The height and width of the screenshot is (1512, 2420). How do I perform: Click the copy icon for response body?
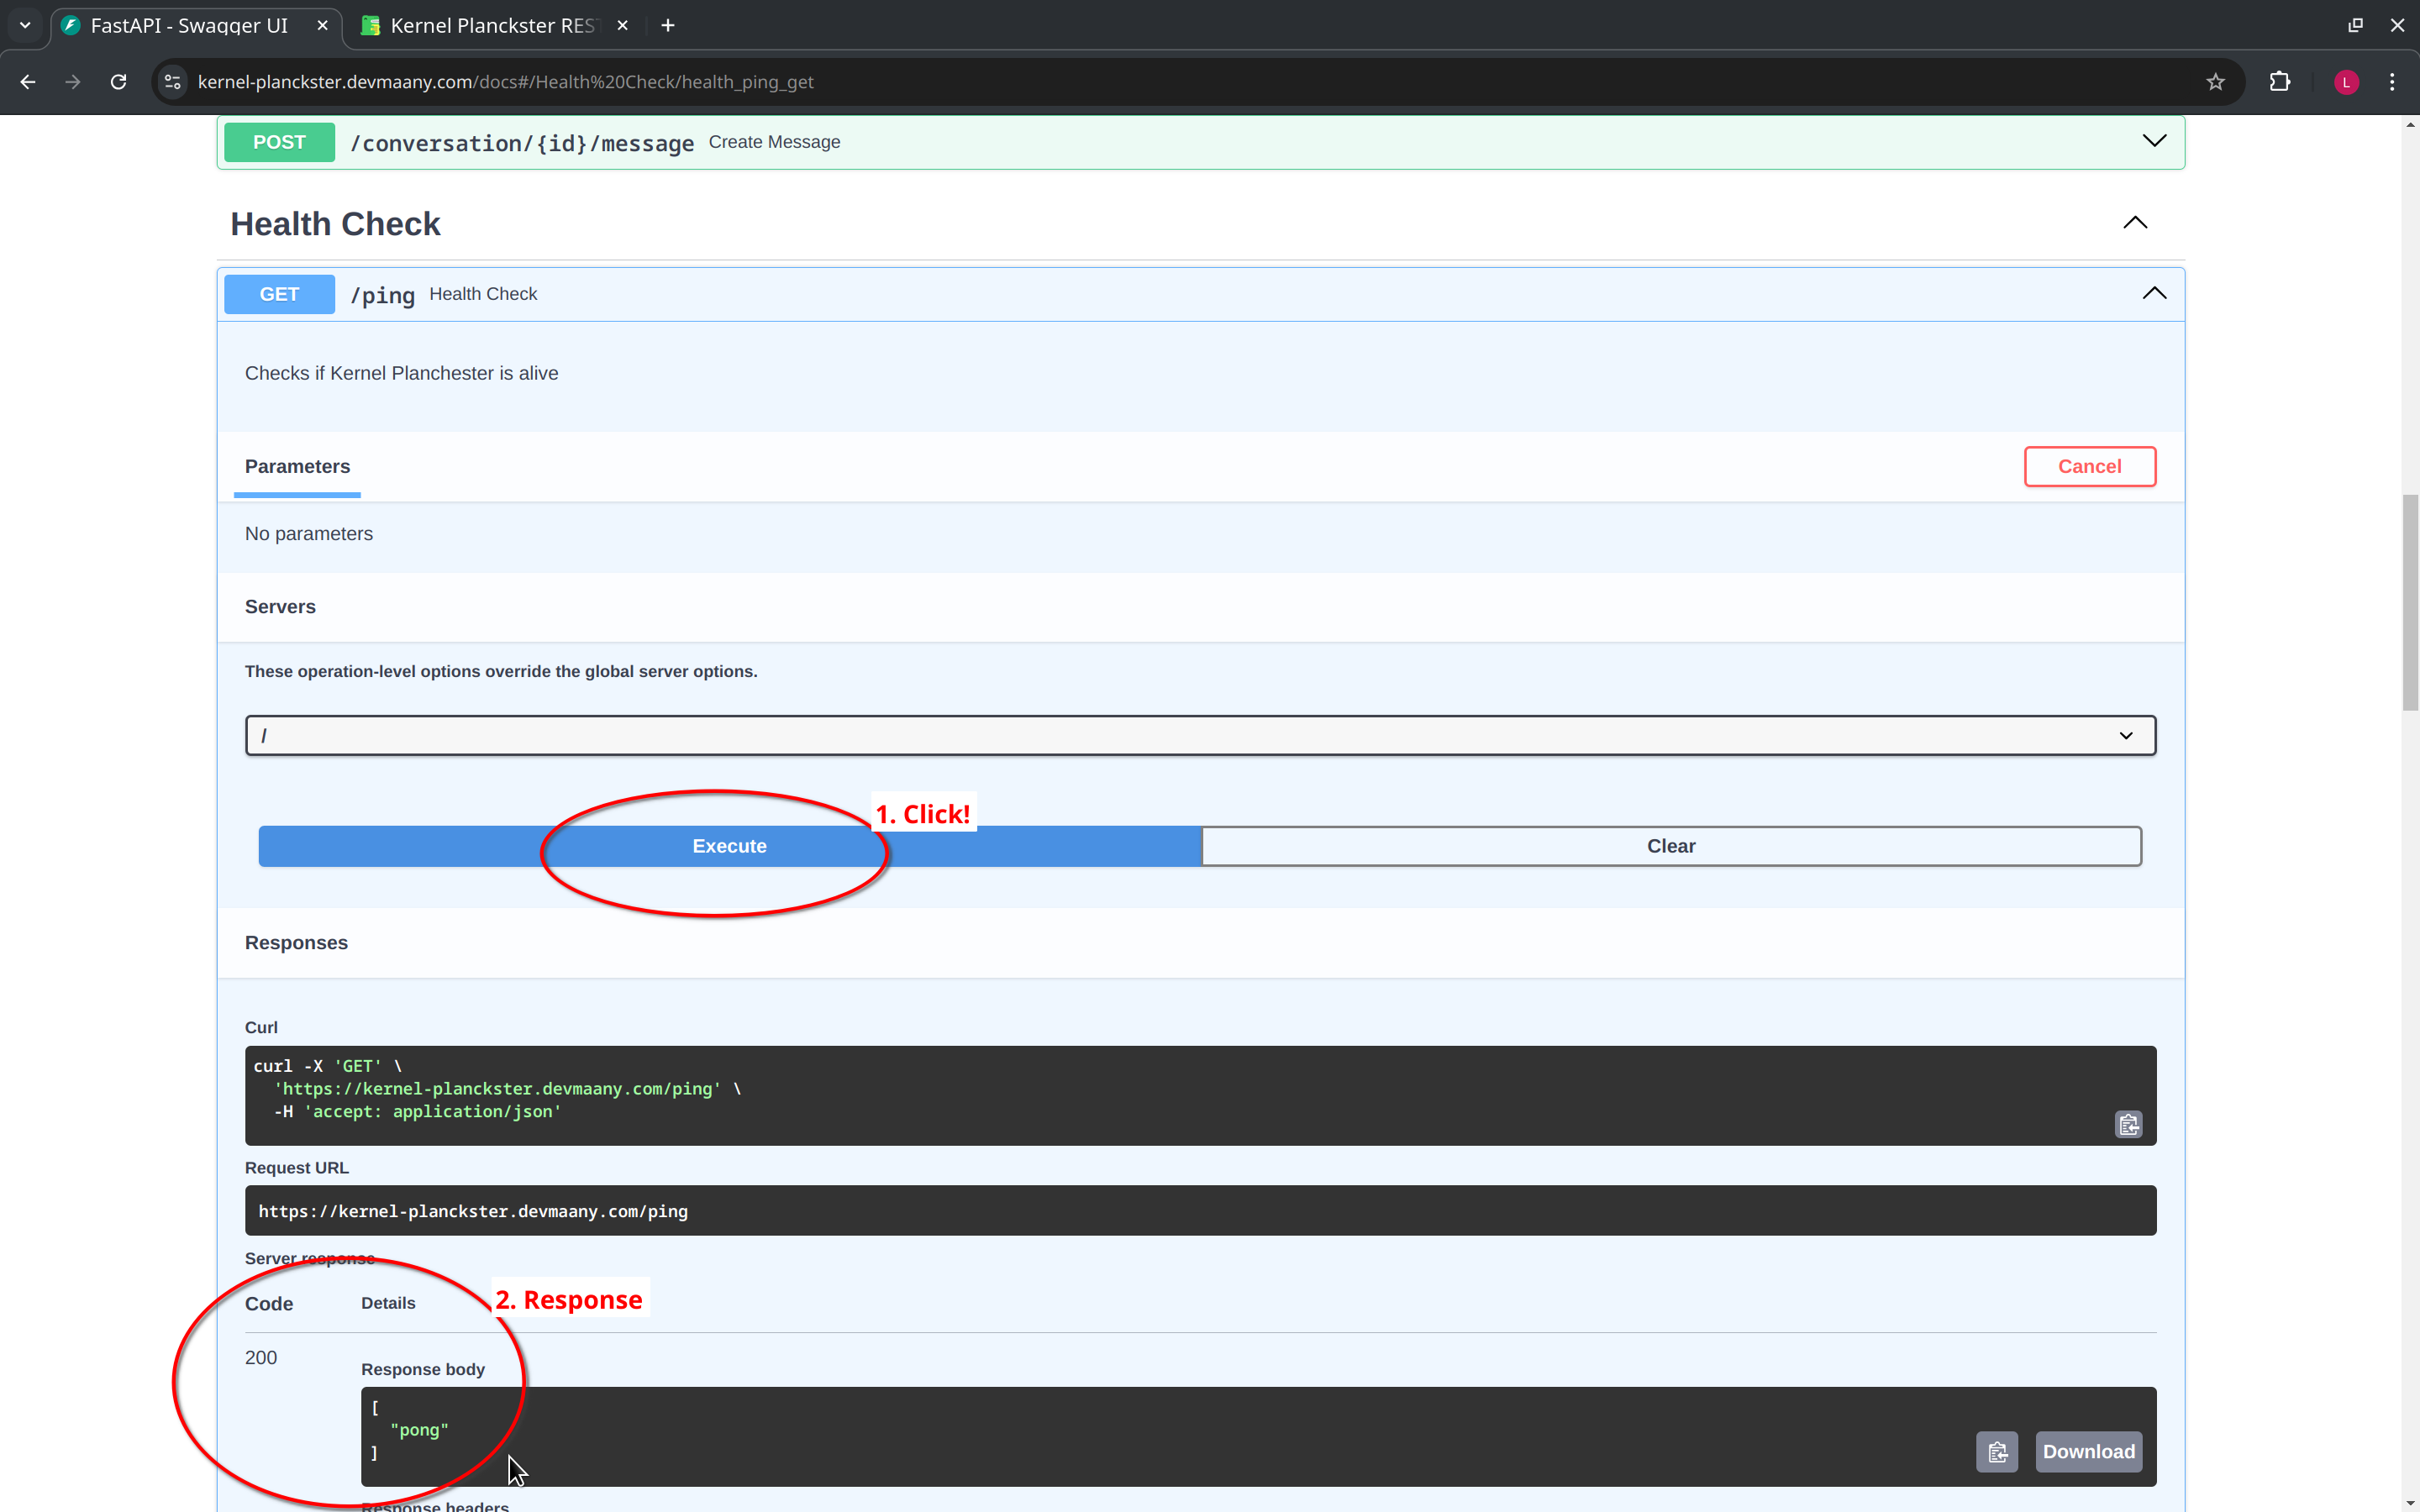[x=1996, y=1451]
